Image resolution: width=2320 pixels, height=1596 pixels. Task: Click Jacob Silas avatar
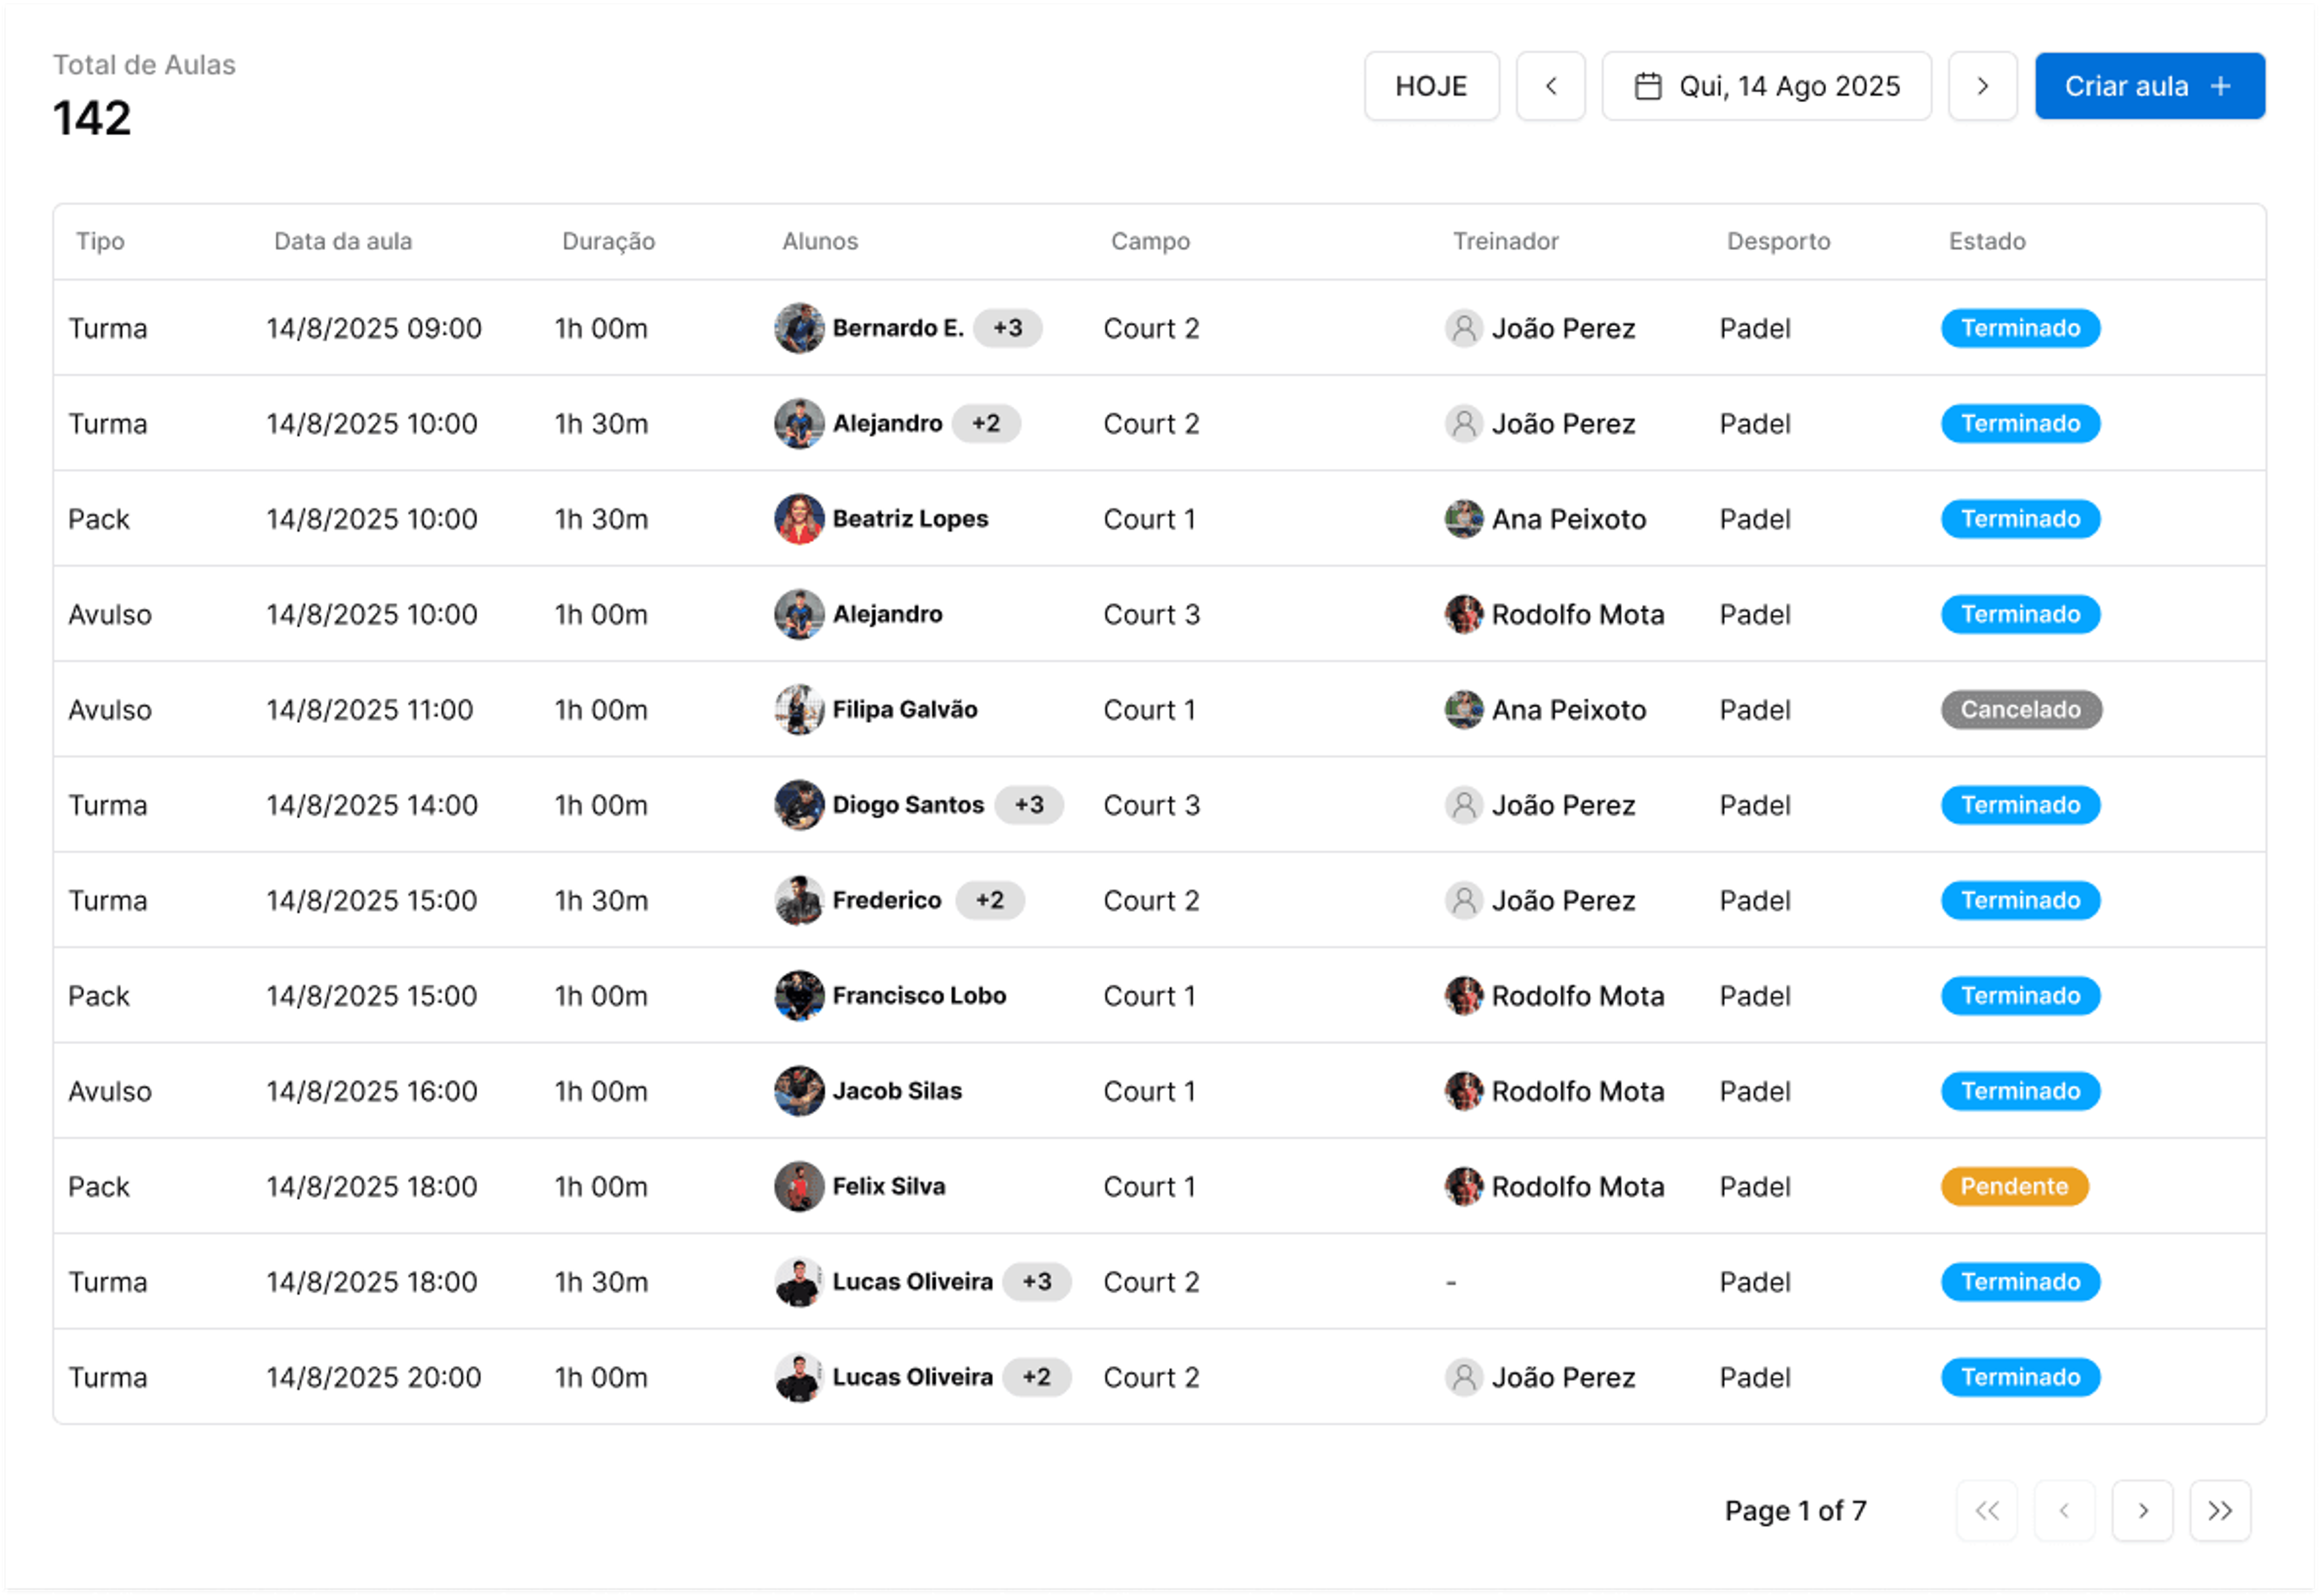[799, 1091]
